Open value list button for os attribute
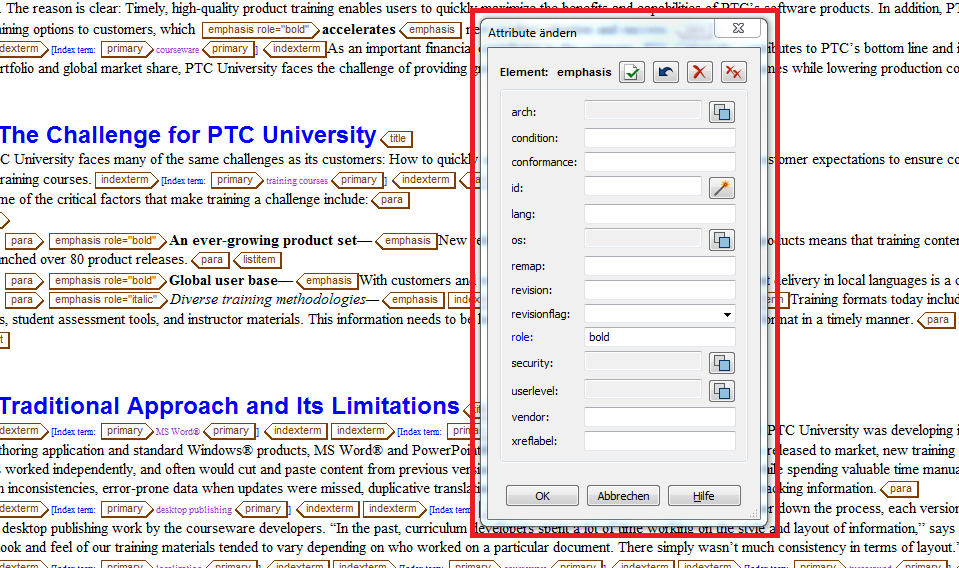This screenshot has height=568, width=959. tap(722, 240)
